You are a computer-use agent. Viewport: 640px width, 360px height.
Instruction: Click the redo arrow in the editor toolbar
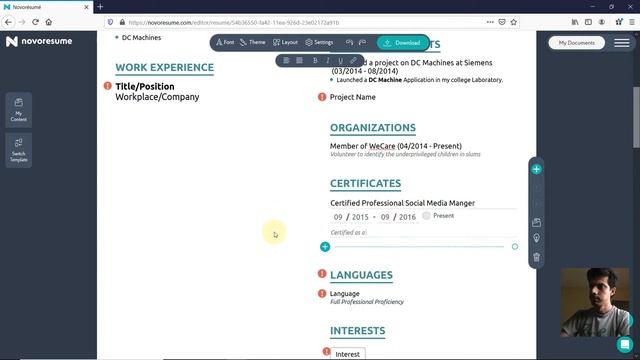pos(362,42)
